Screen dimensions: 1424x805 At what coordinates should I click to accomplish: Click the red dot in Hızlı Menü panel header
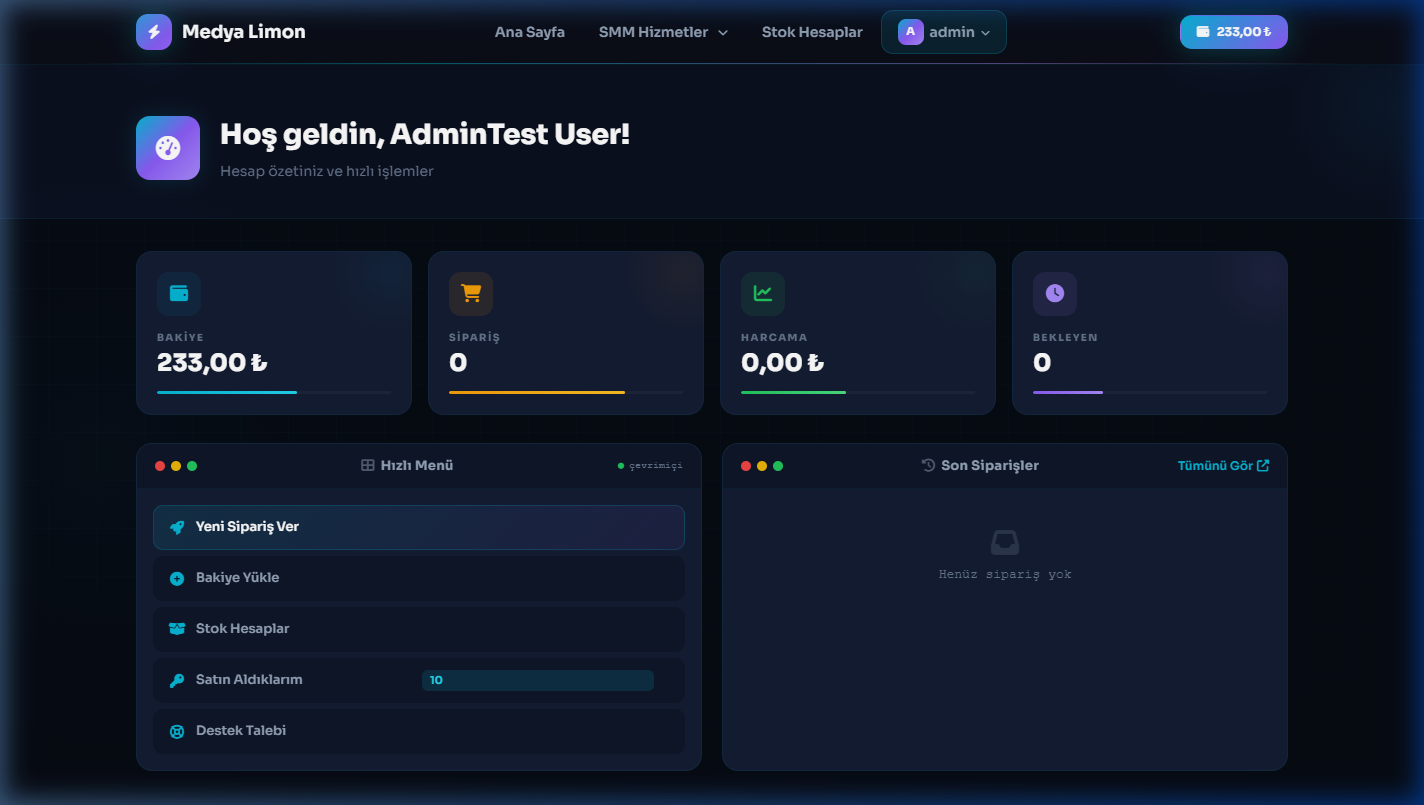coord(160,466)
